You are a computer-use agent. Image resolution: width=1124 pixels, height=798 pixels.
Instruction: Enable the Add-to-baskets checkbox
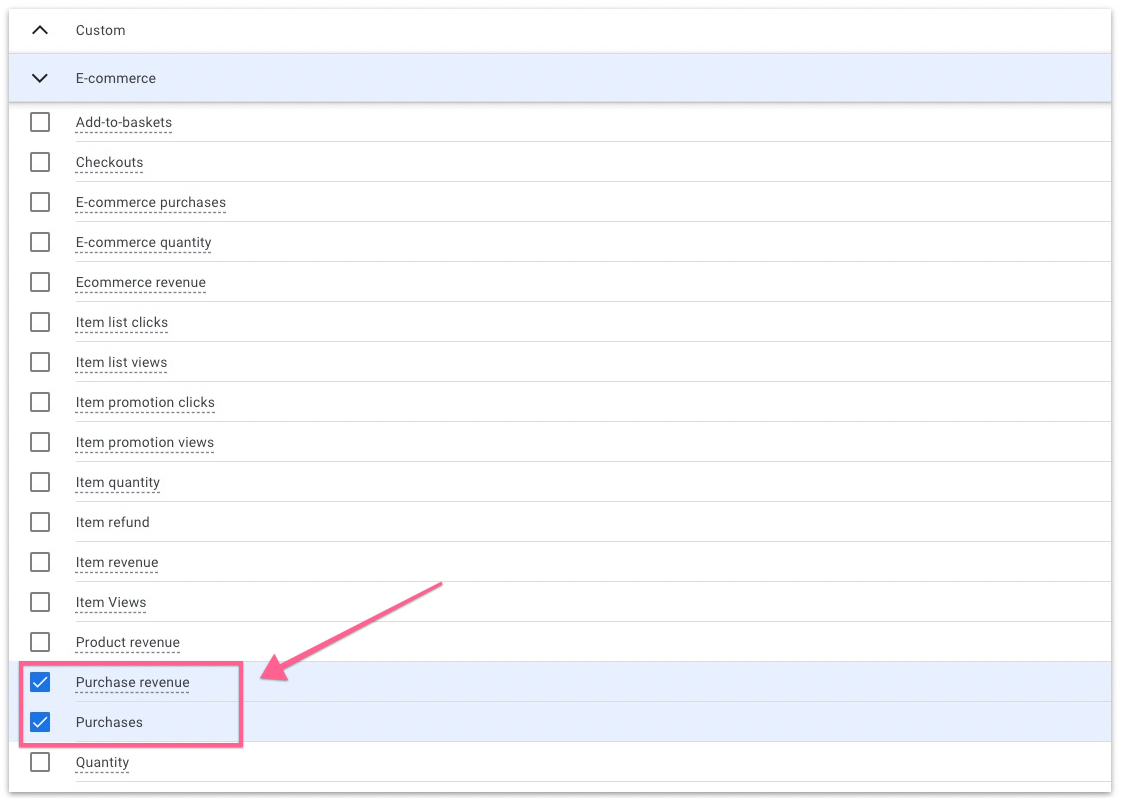(x=40, y=122)
